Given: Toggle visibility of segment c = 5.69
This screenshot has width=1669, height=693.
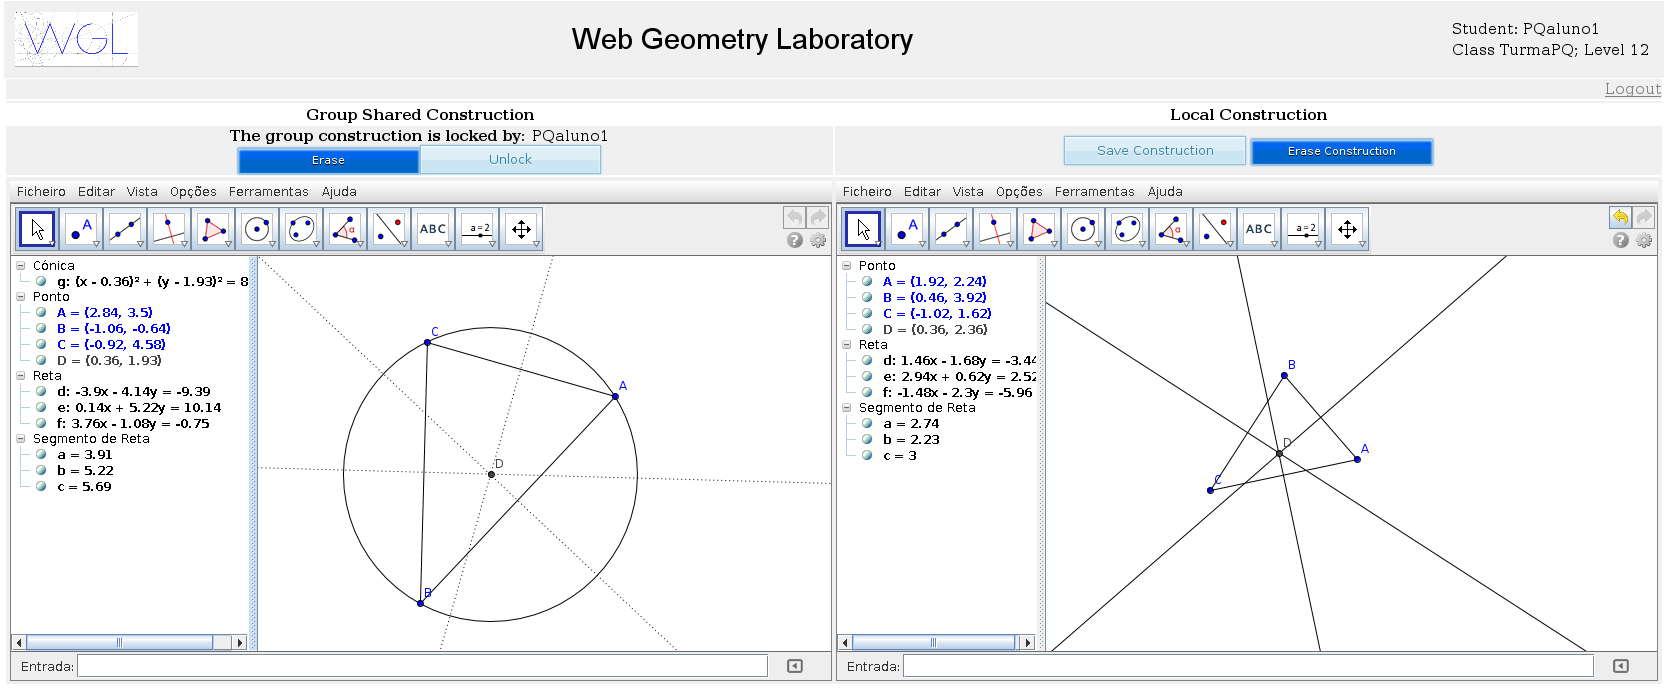Looking at the screenshot, I should click(41, 487).
